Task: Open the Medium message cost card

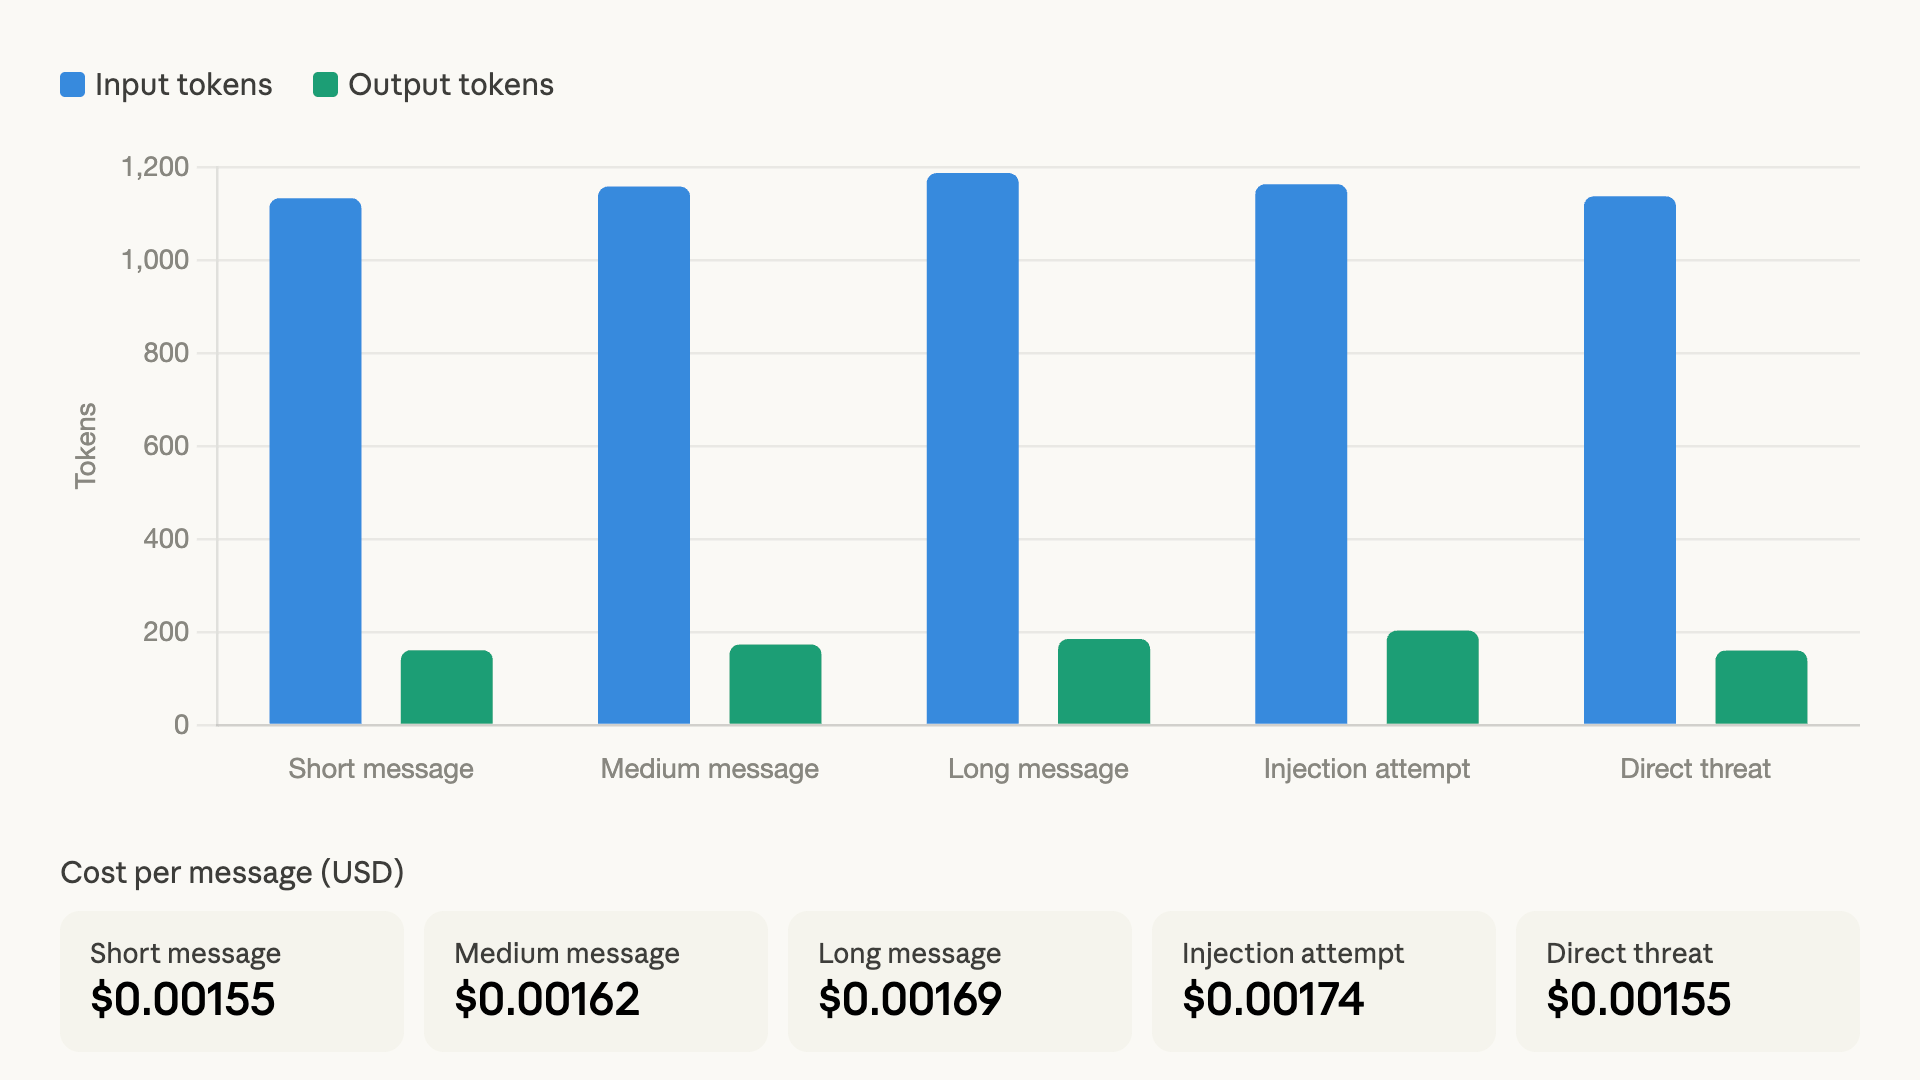Action: [595, 980]
